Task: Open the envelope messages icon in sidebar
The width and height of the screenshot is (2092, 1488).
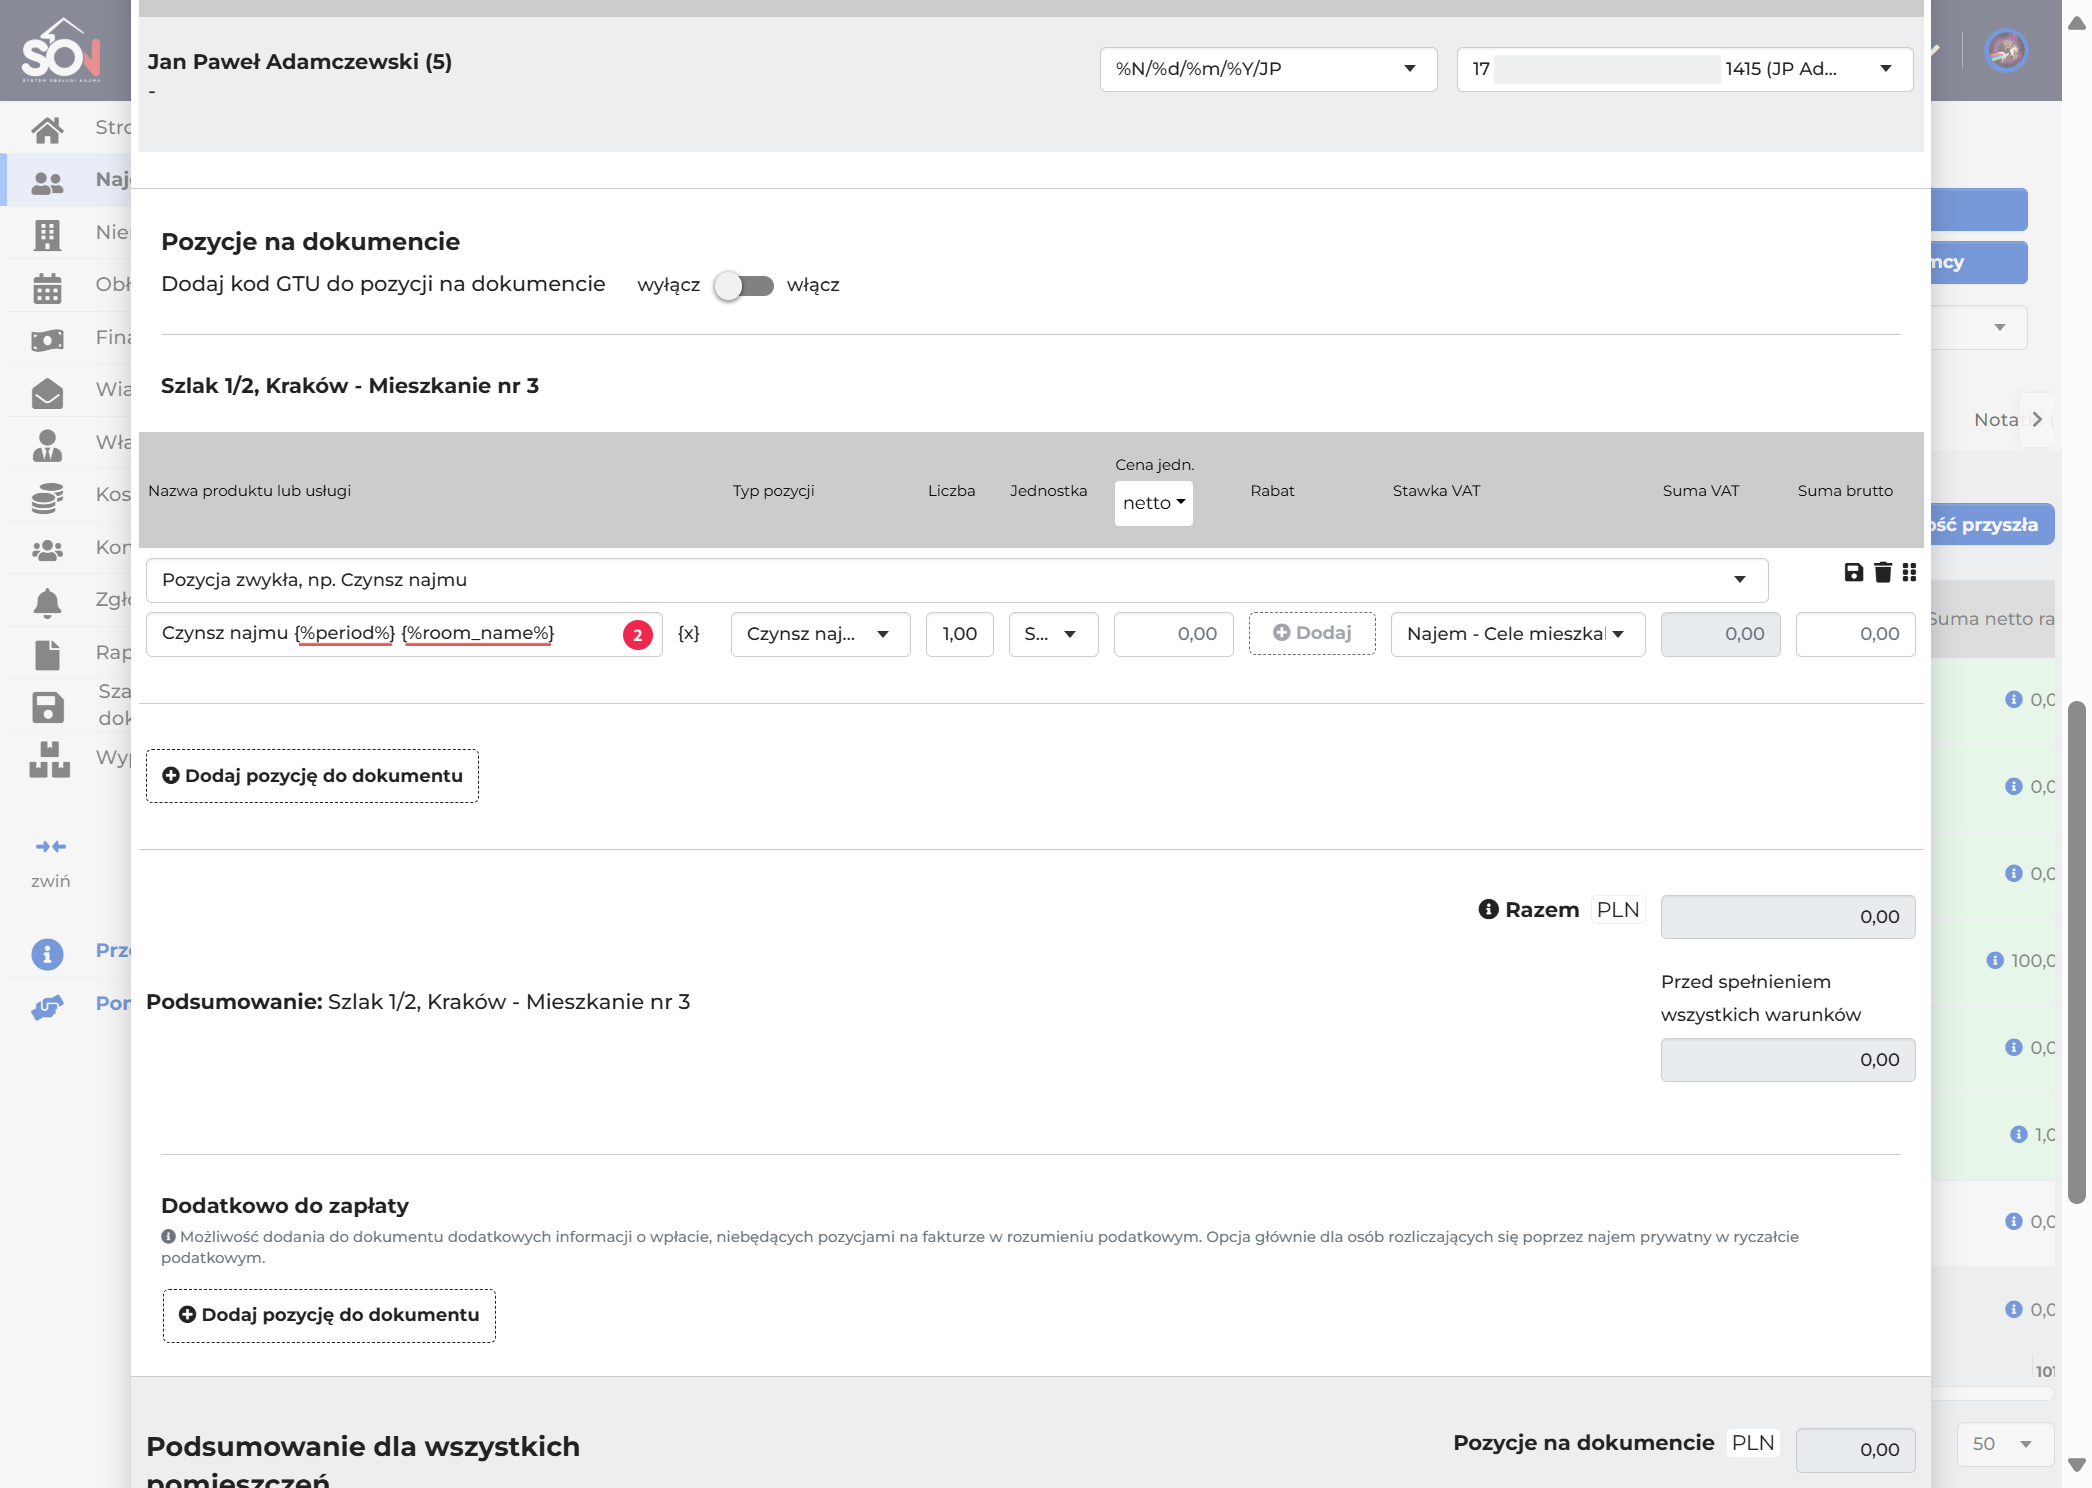Action: tap(47, 392)
